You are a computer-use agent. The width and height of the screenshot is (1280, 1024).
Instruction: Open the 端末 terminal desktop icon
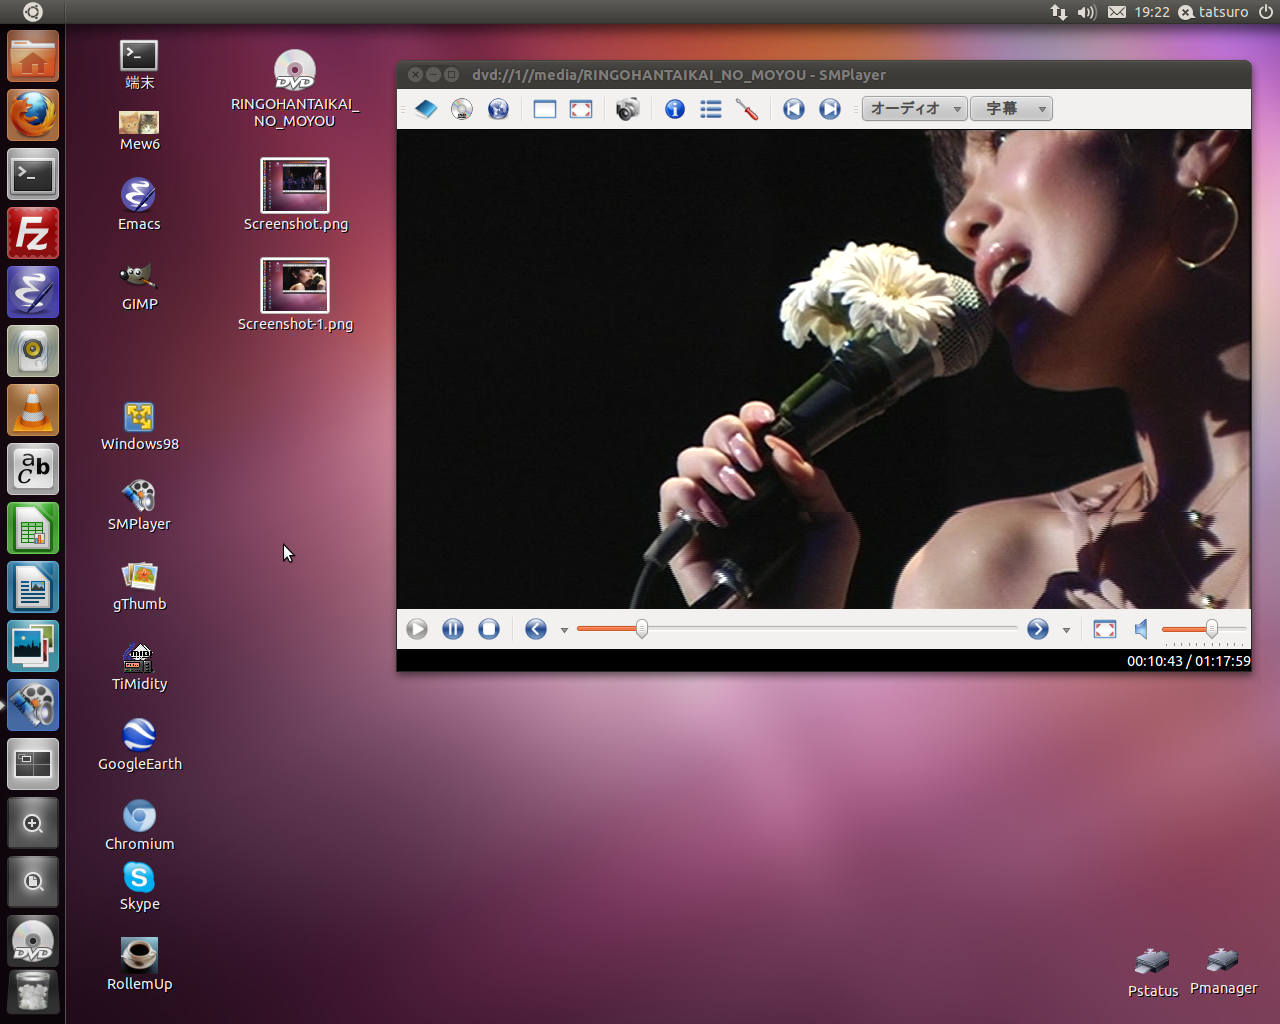(x=139, y=65)
